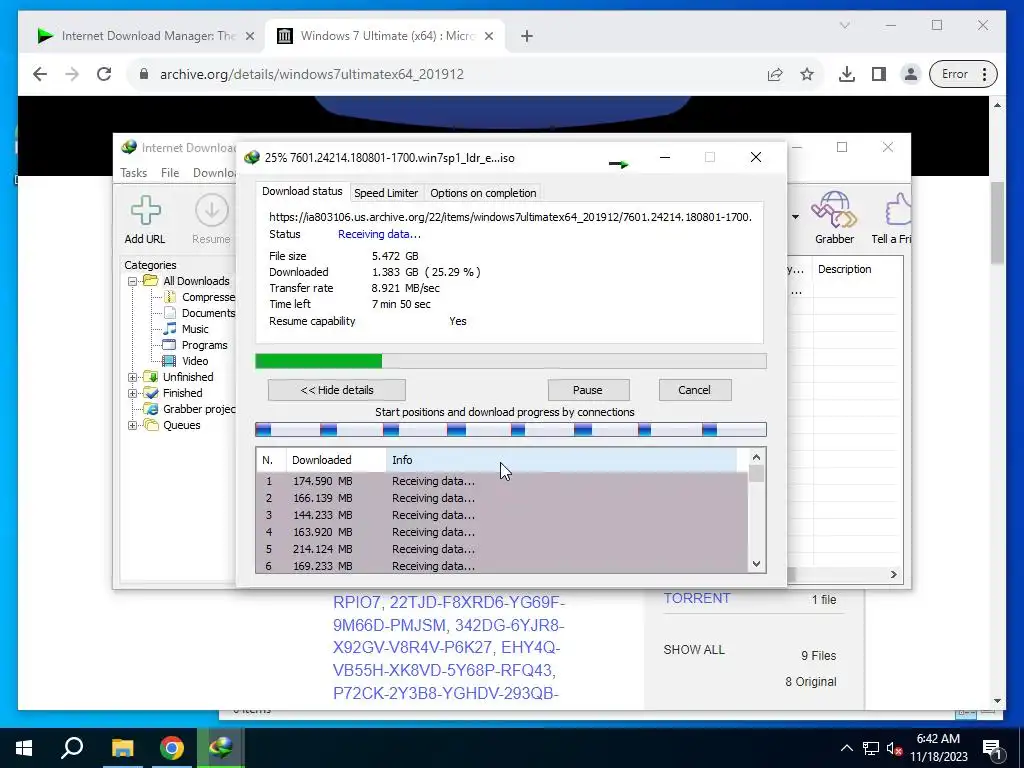Switch to Options on completion tab
Screen dimensions: 1024x768
[x=483, y=193]
